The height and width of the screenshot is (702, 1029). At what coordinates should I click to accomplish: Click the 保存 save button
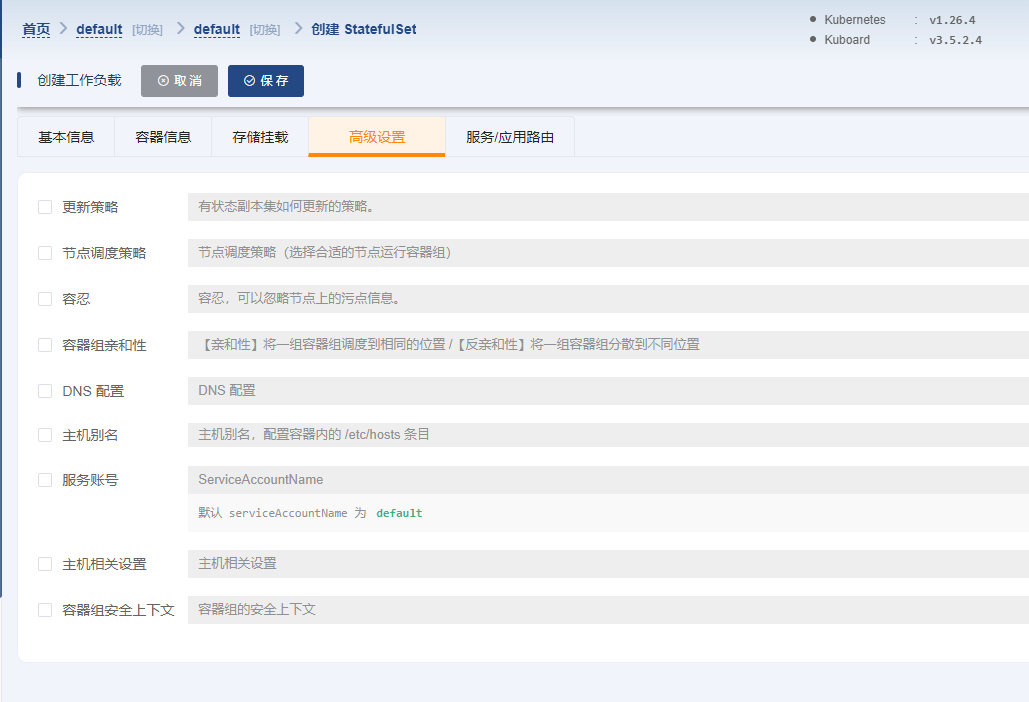[265, 81]
